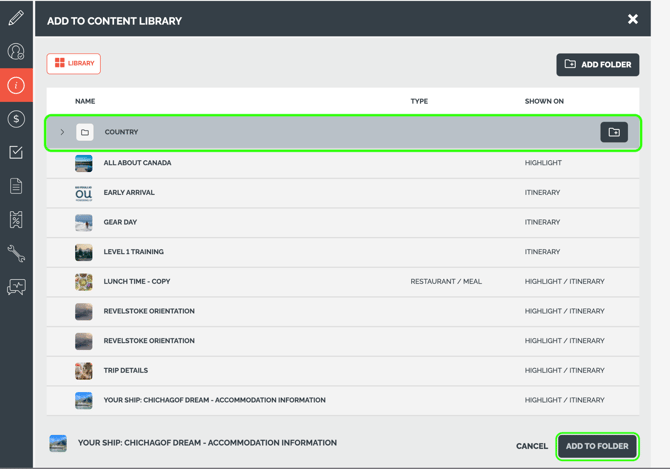Open the checklist sidebar icon
The height and width of the screenshot is (469, 670).
(16, 152)
